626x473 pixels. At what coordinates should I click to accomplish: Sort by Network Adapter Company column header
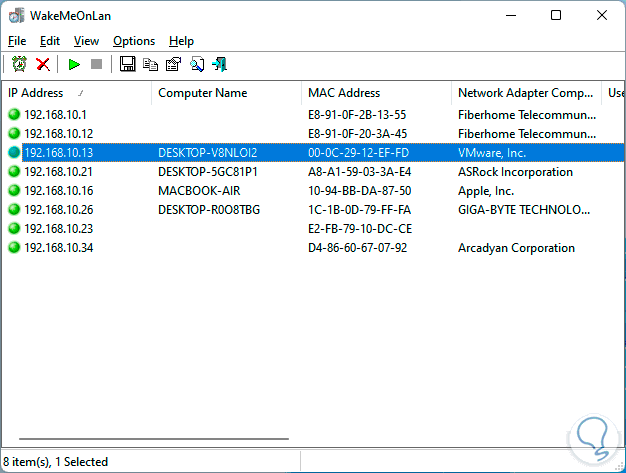click(526, 93)
